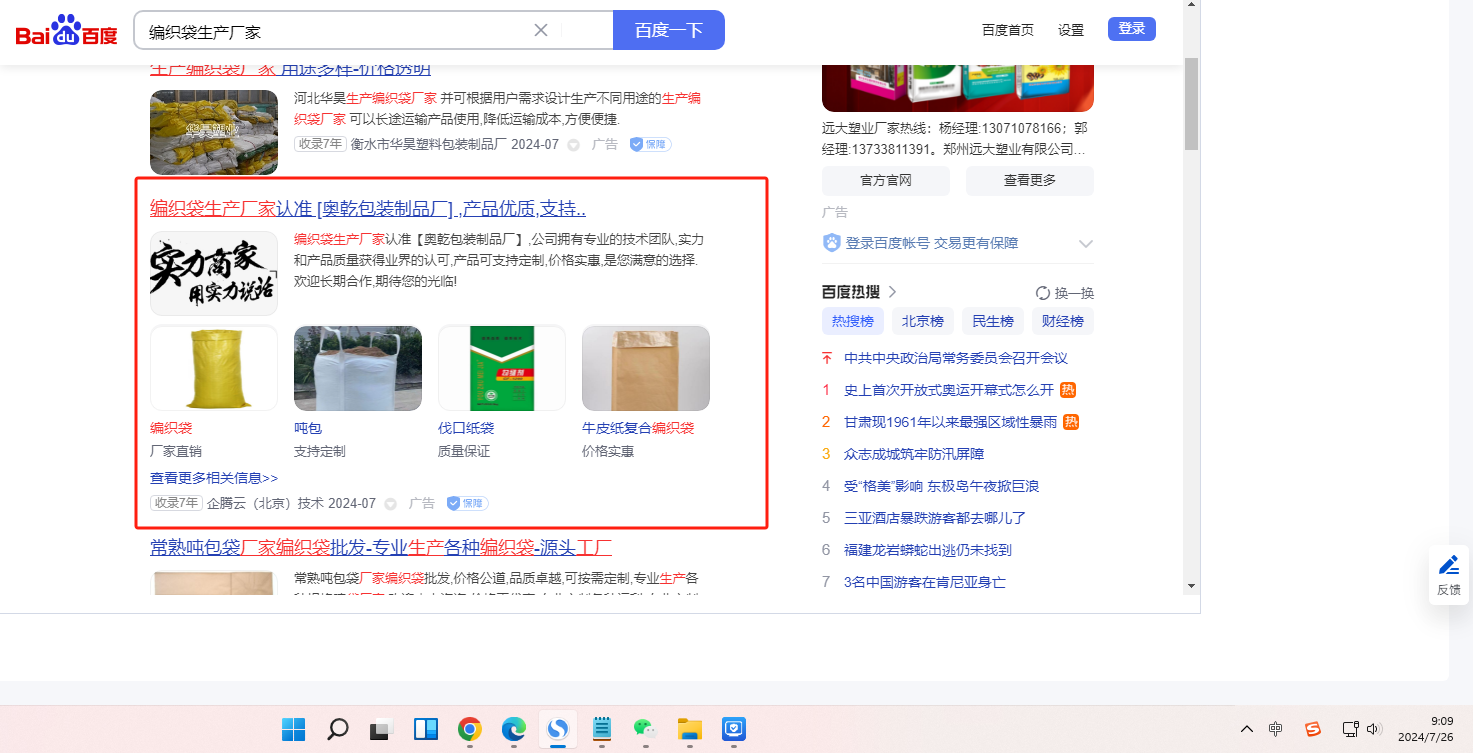
Task: Click the 反馈 feedback button
Action: (1449, 575)
